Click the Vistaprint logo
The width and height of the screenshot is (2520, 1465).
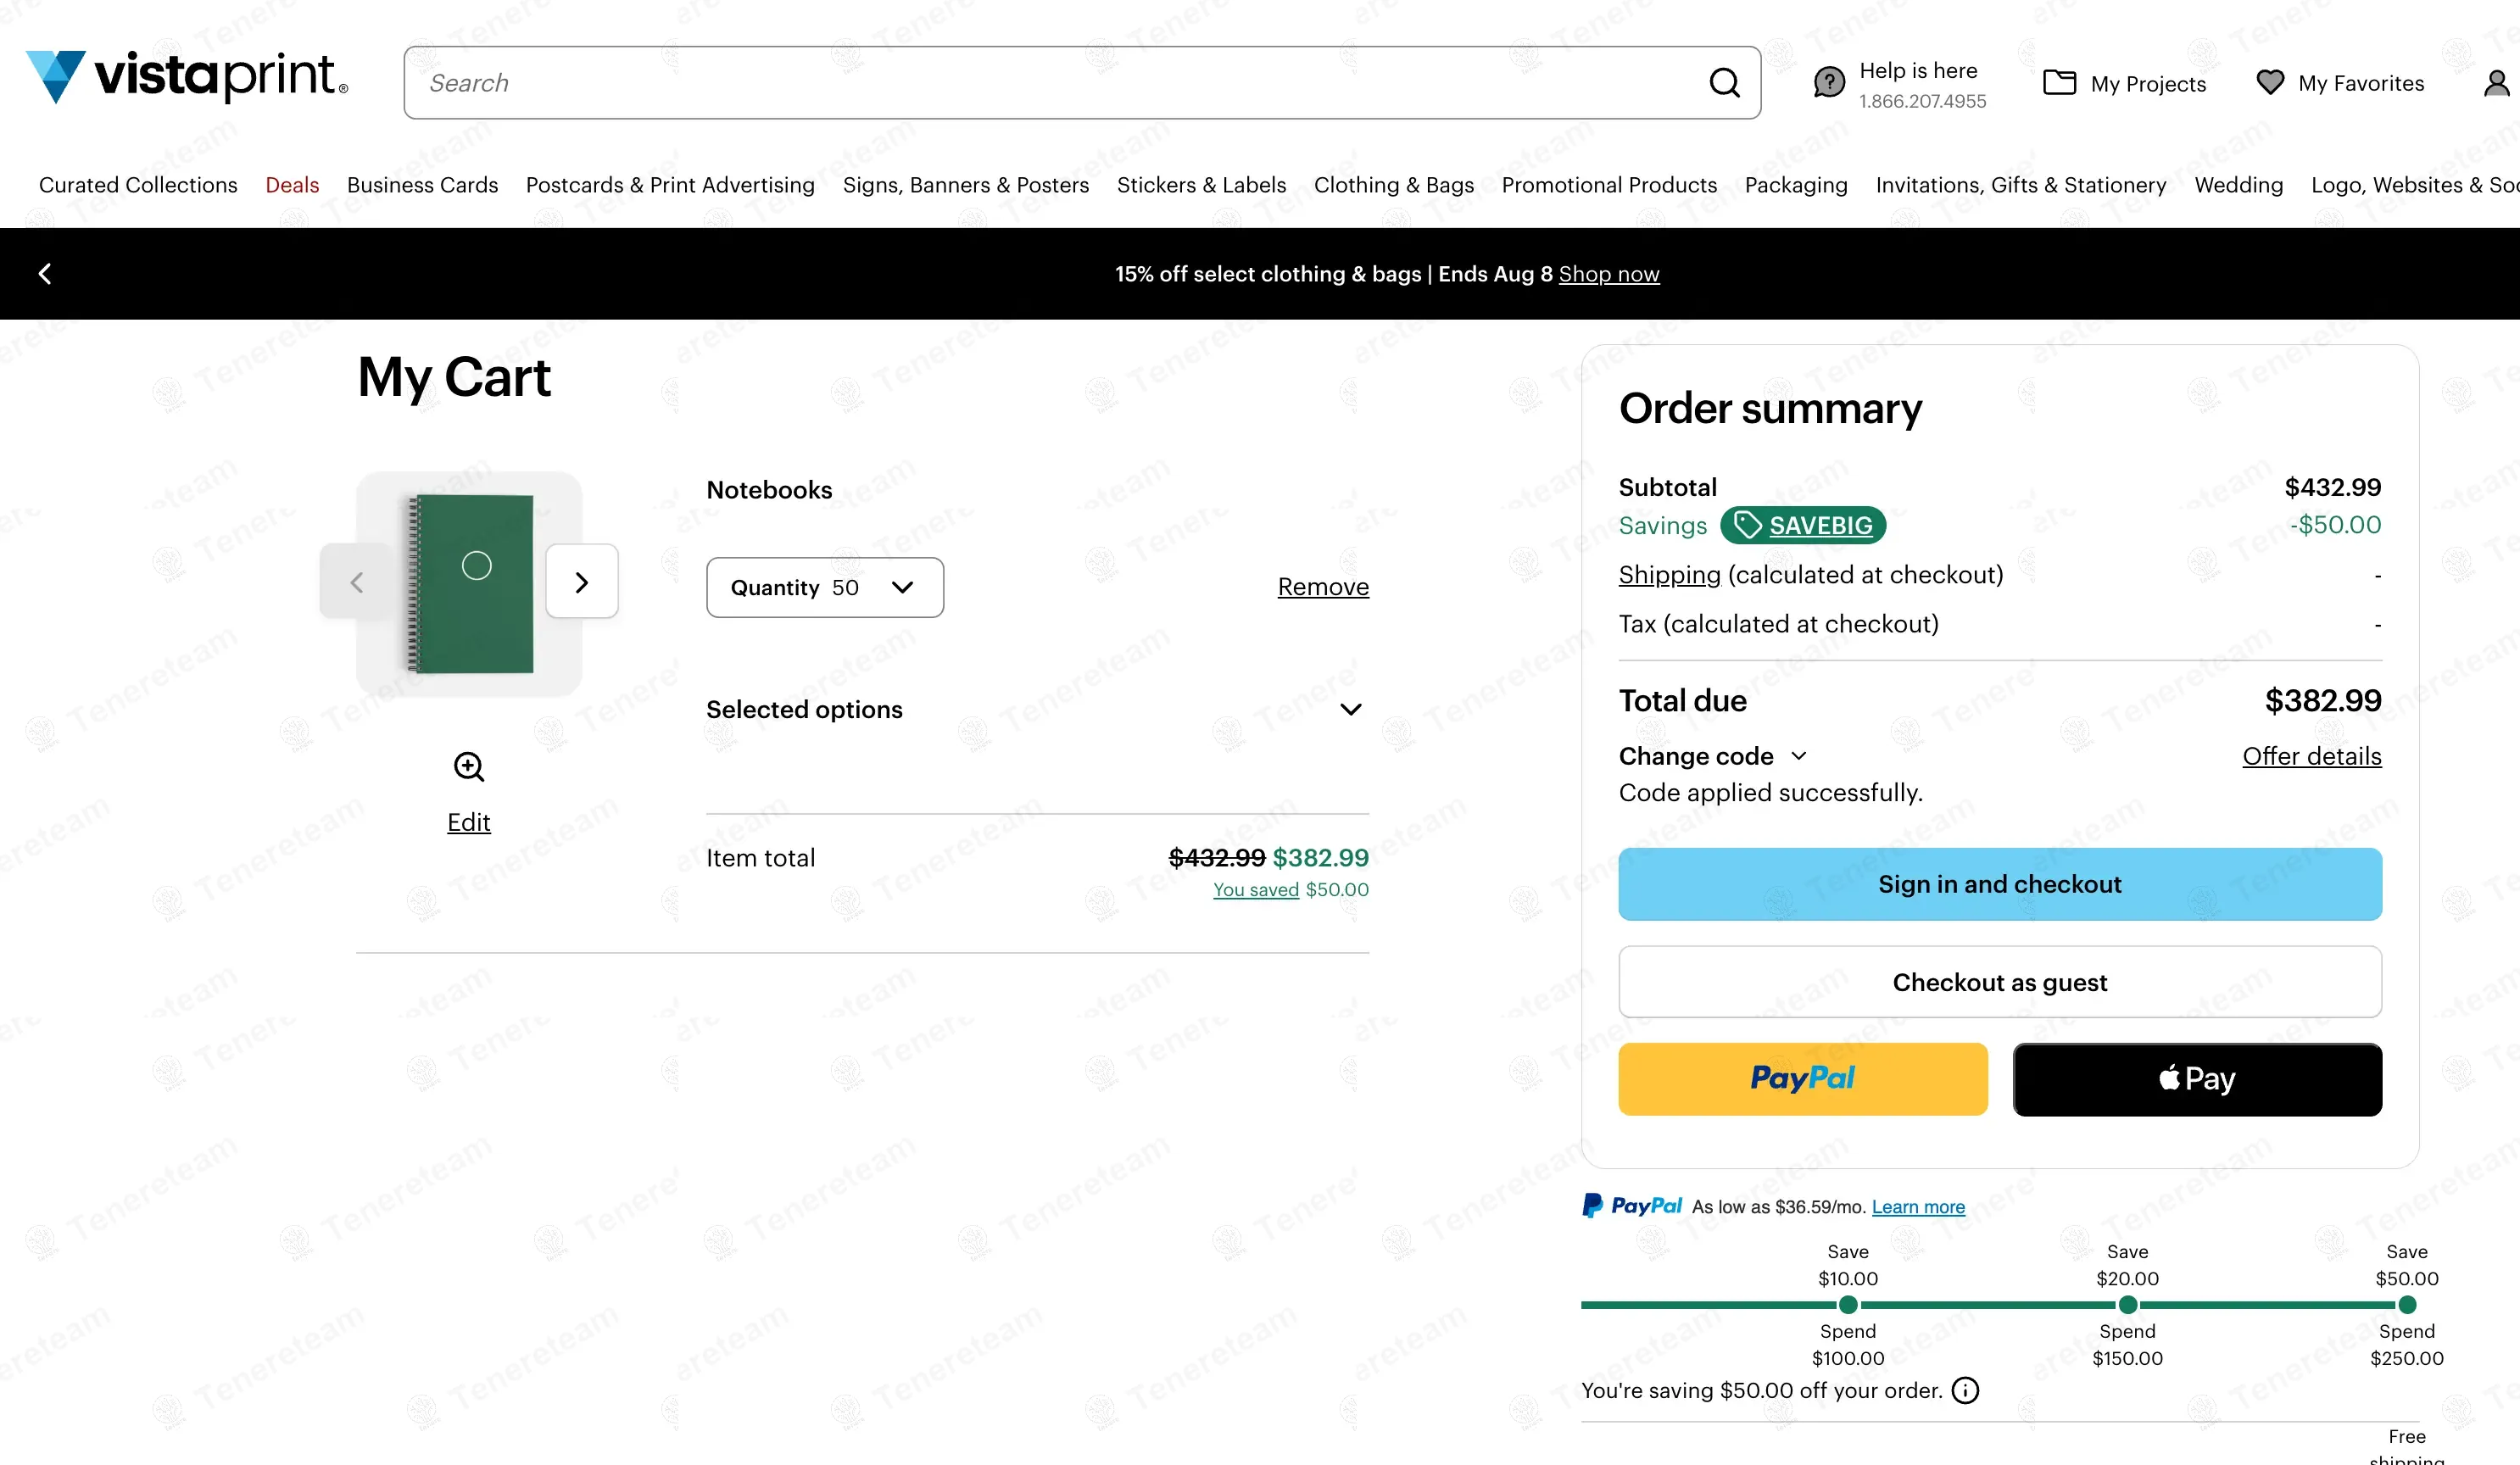click(187, 77)
